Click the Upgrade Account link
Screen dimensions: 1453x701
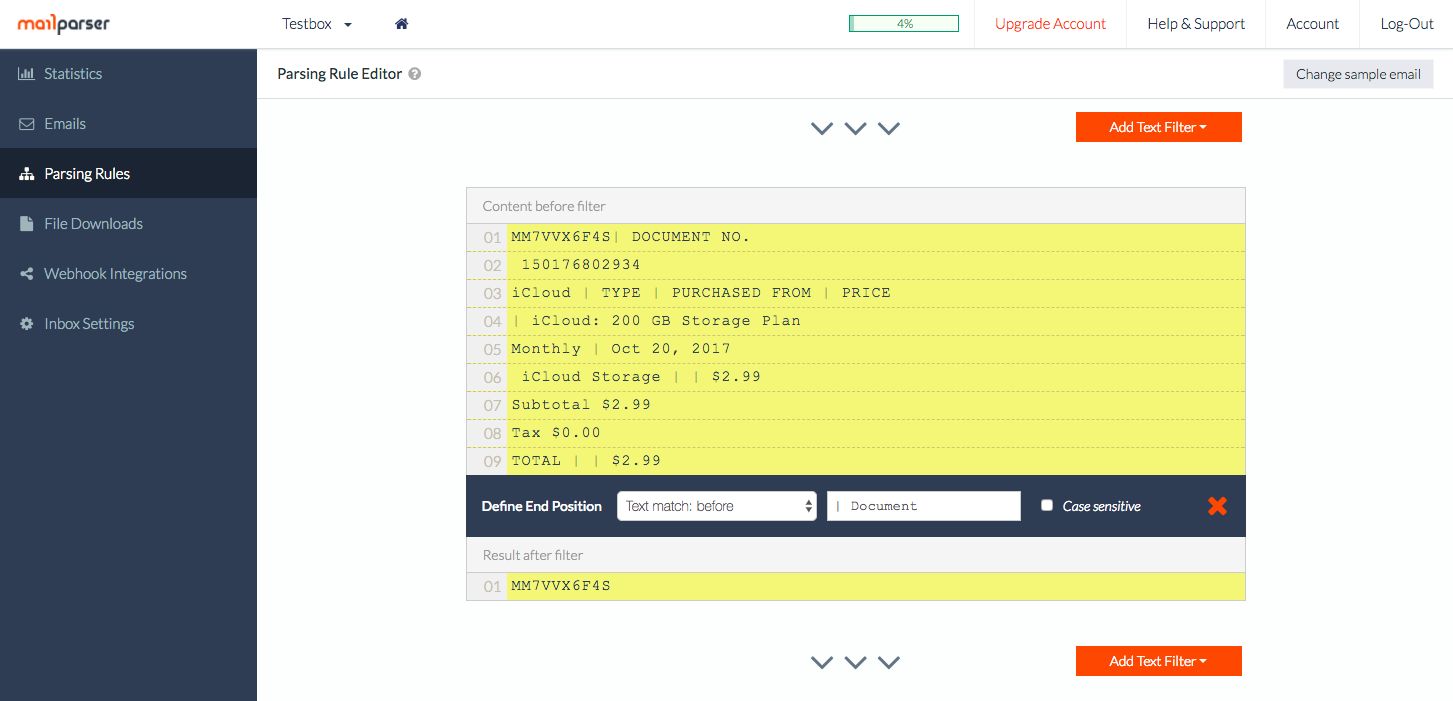pyautogui.click(x=1050, y=24)
